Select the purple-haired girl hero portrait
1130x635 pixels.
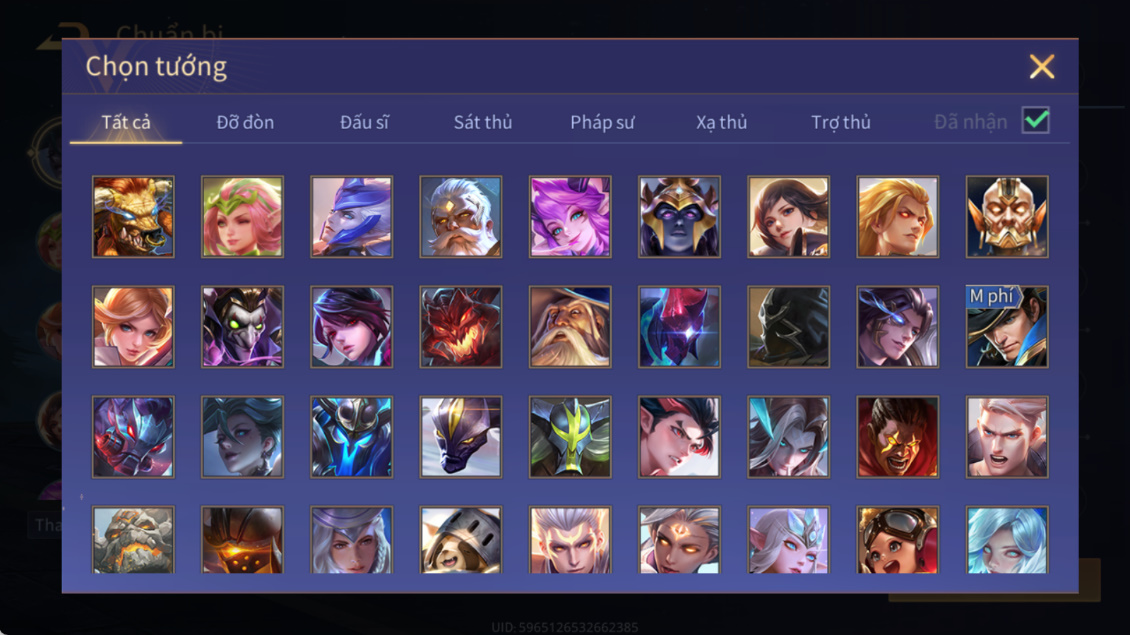point(570,217)
